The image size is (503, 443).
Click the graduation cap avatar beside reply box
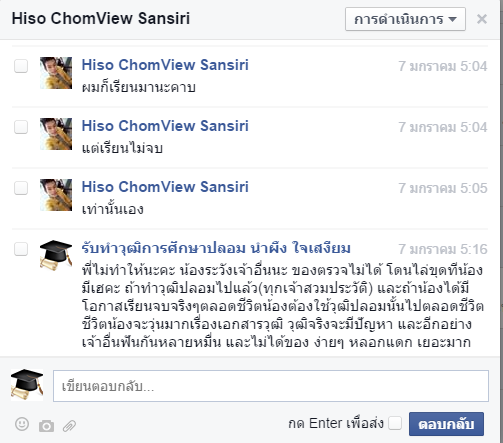click(27, 384)
